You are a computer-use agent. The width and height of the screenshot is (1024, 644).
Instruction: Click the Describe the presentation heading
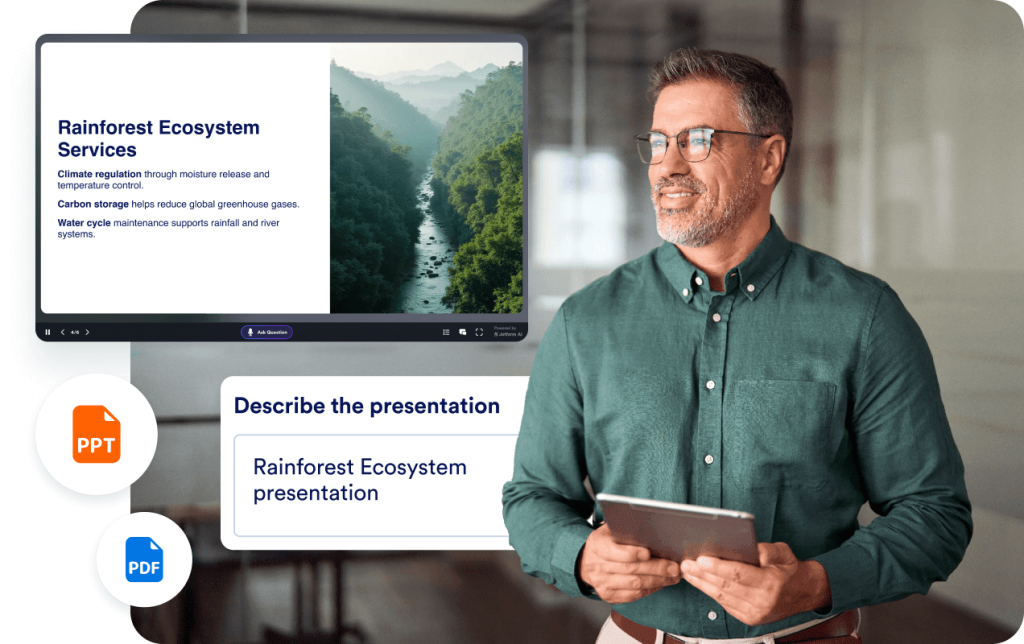pos(366,406)
